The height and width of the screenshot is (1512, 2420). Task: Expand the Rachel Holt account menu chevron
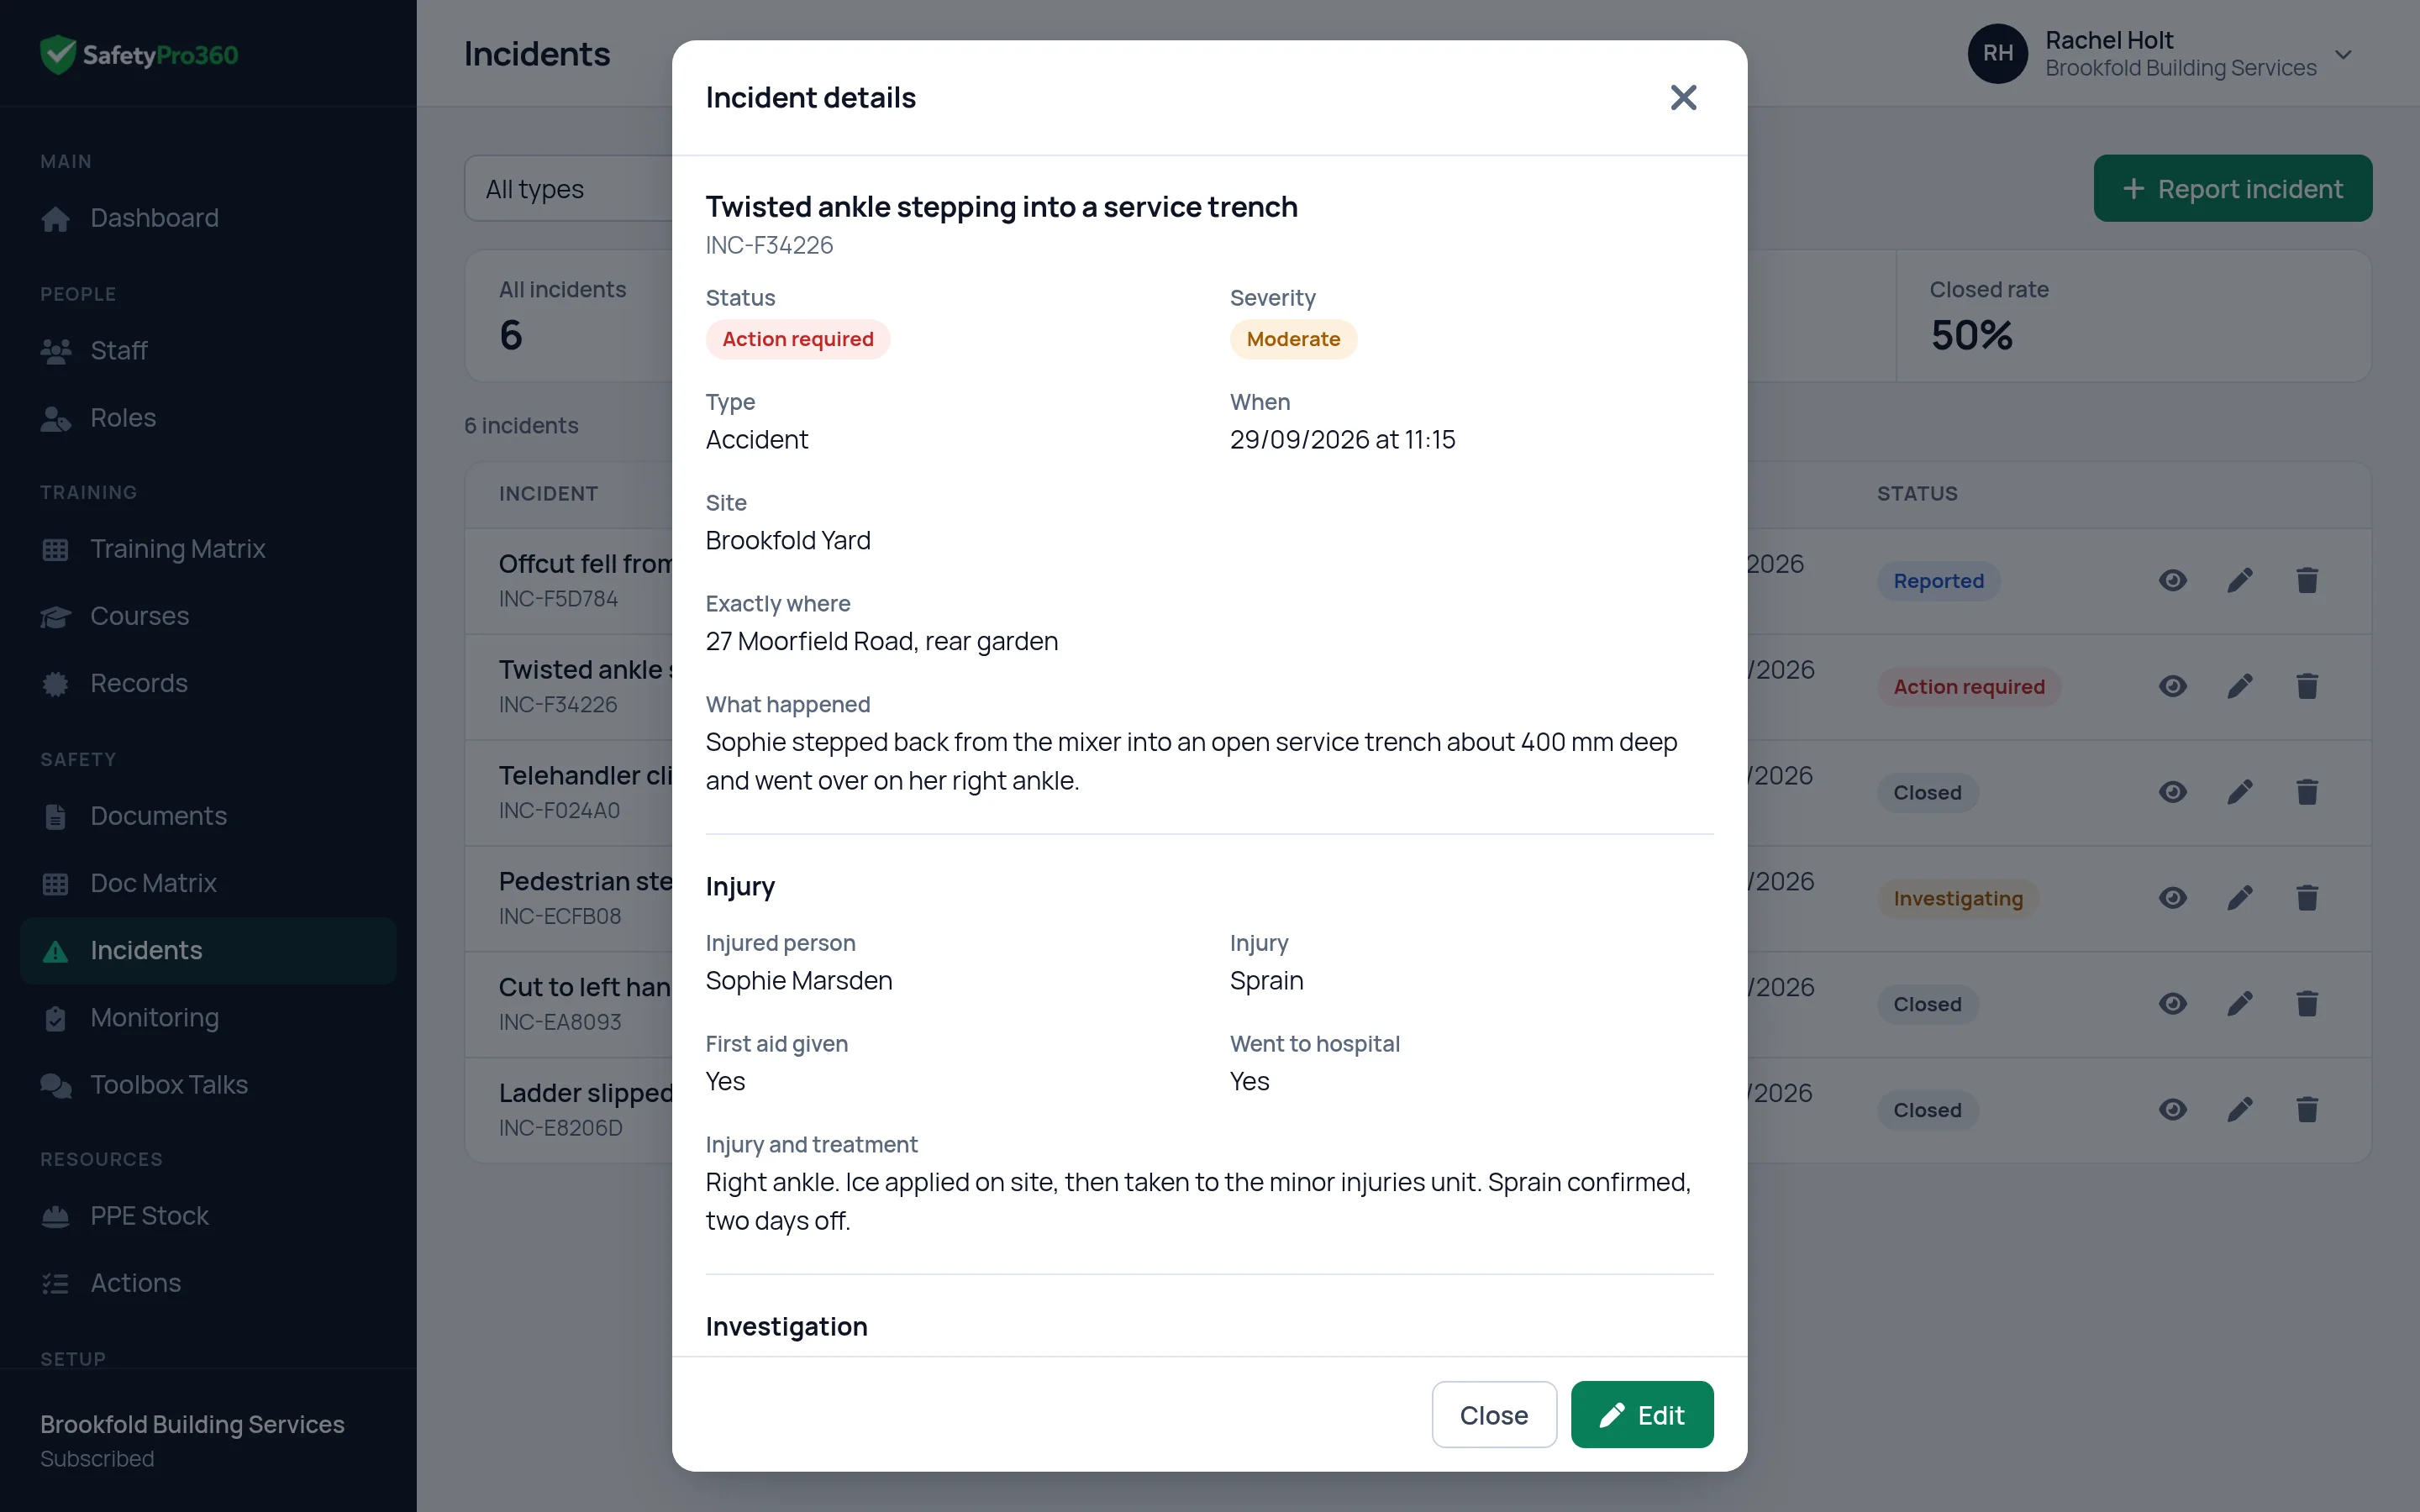point(2343,54)
